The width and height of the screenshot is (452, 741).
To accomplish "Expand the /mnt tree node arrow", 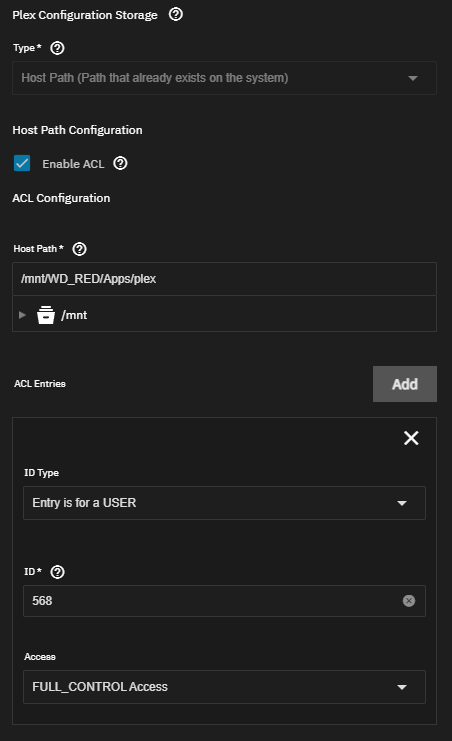I will (22, 315).
